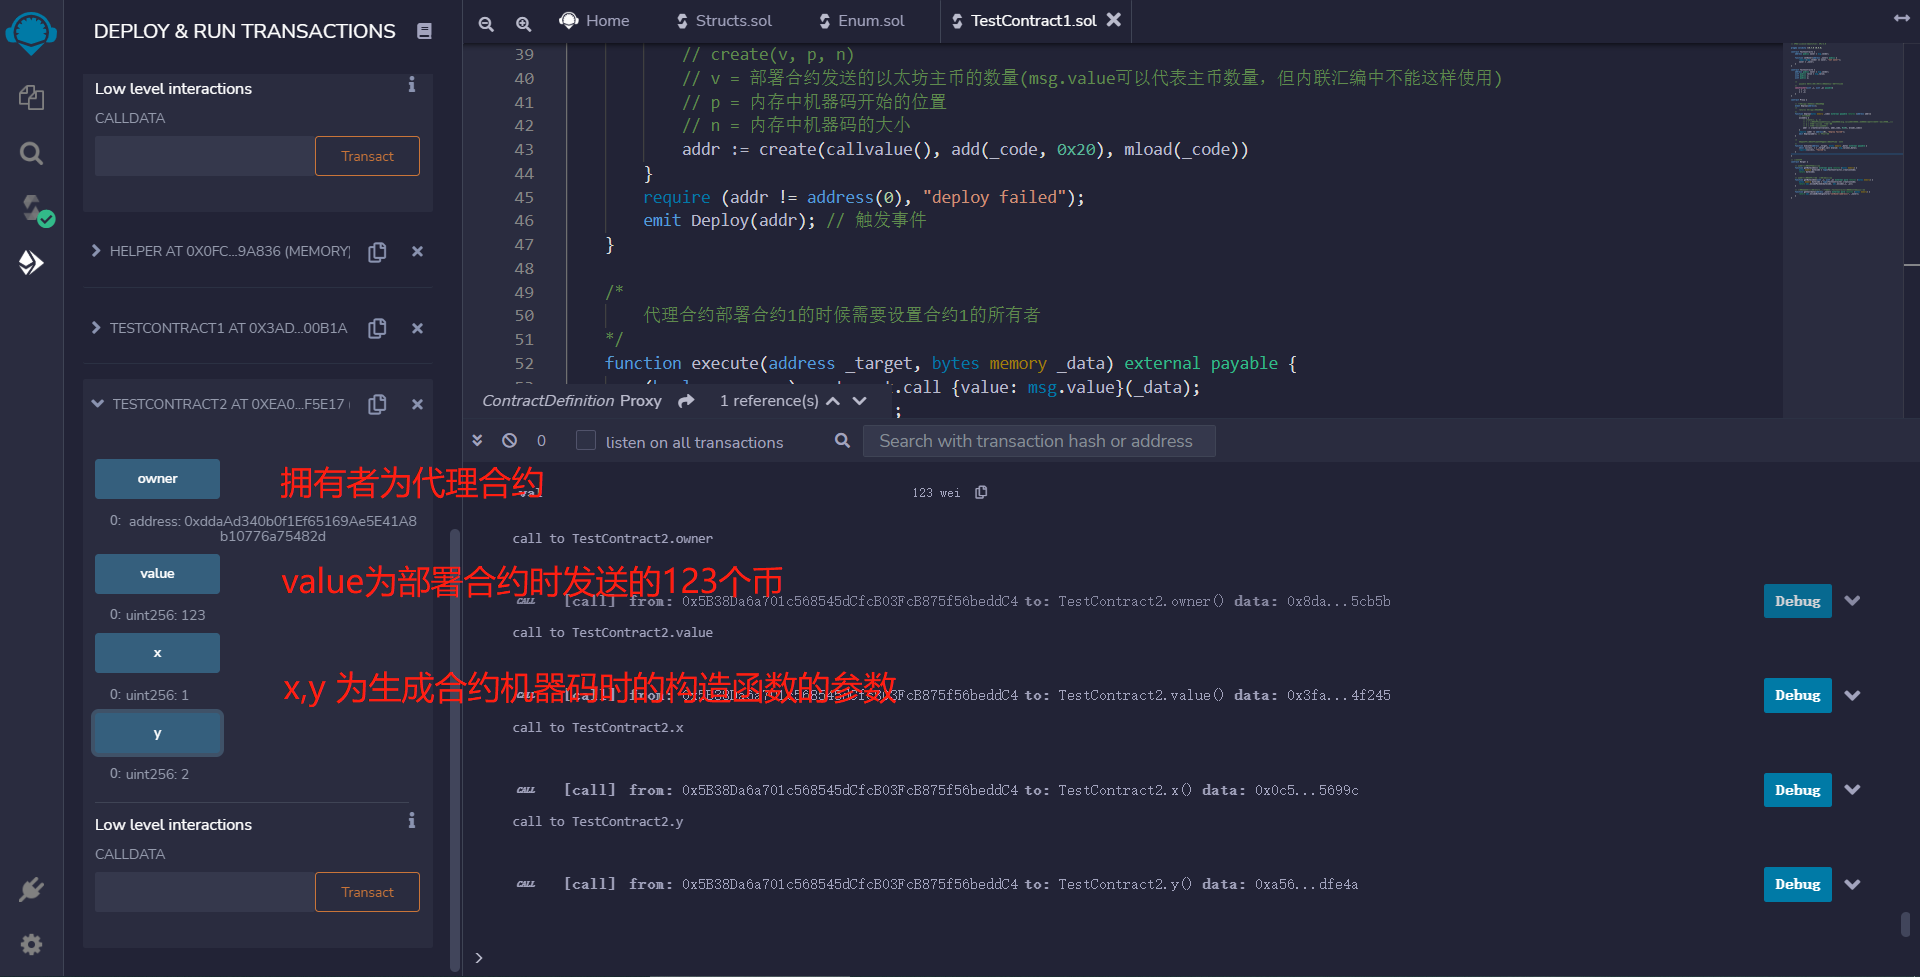Expand the HELPER contract instance
The image size is (1920, 977).
(x=96, y=250)
